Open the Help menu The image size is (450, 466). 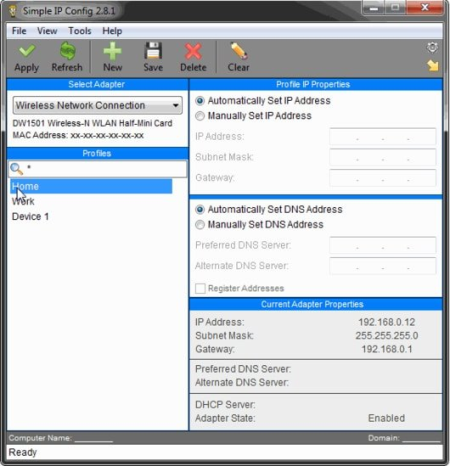point(112,31)
